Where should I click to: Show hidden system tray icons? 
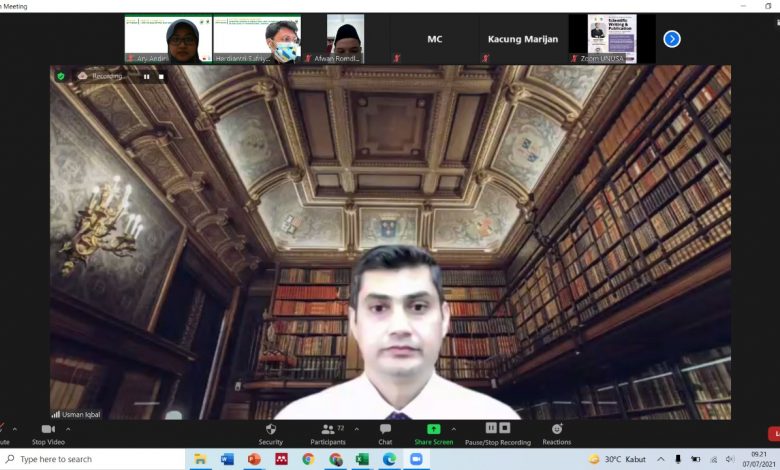point(660,459)
